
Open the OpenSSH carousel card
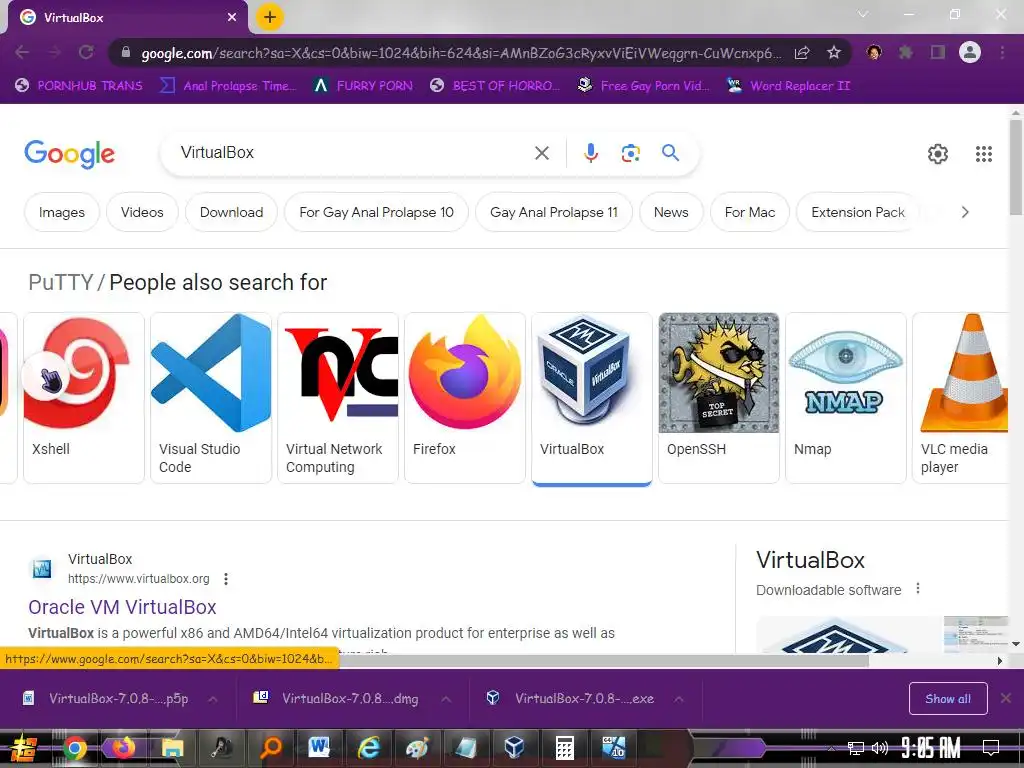pos(719,398)
